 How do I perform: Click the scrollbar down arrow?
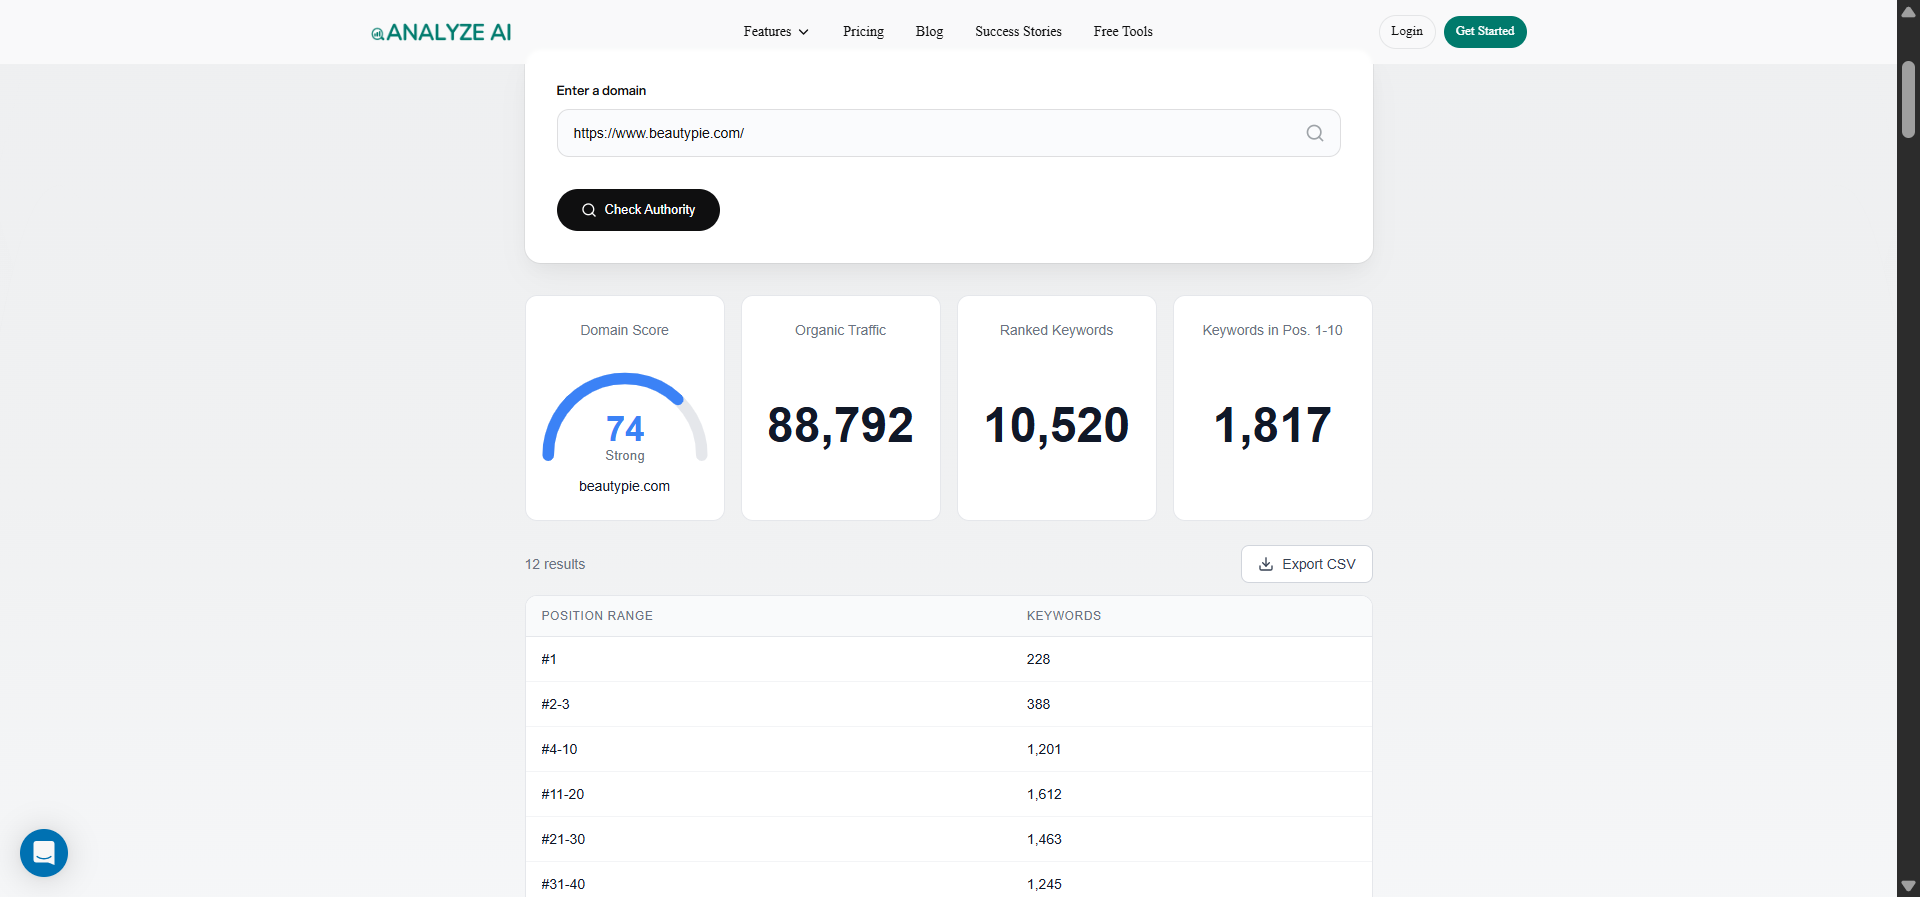tap(1908, 886)
